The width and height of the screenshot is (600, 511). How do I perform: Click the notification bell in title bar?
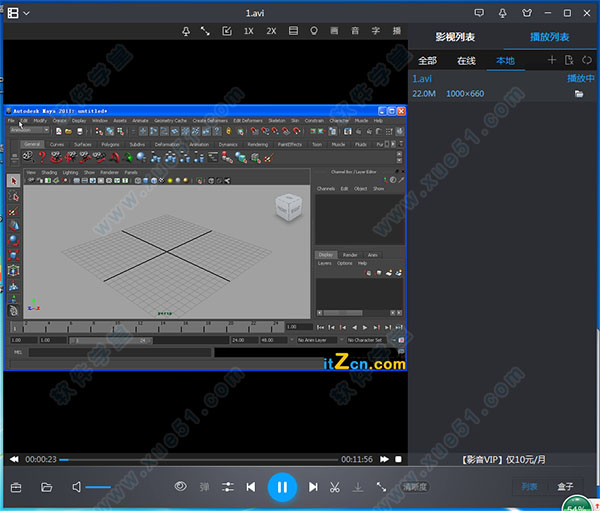coord(502,13)
